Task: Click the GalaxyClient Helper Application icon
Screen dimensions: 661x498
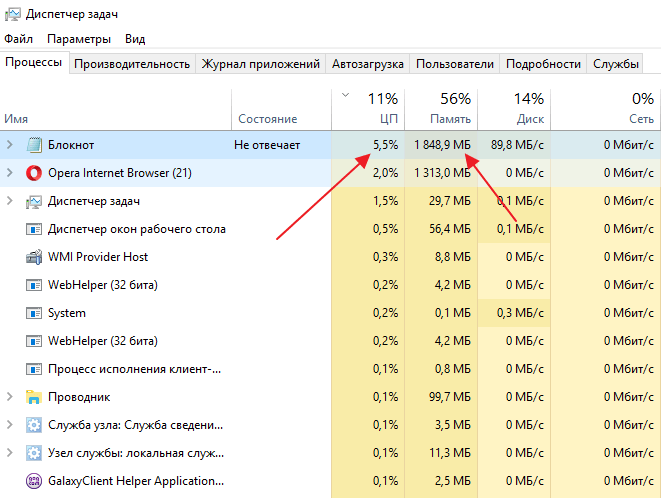Action: [x=34, y=481]
